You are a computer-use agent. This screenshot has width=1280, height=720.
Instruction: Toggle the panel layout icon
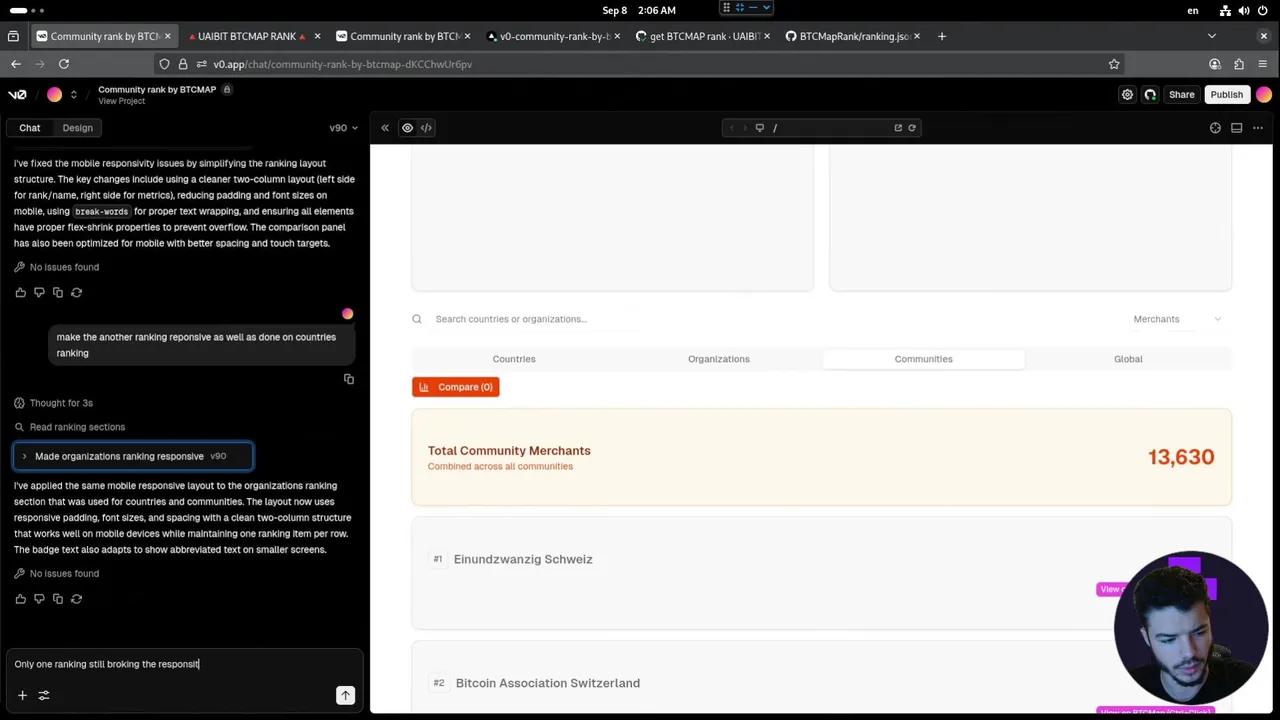(x=1237, y=128)
